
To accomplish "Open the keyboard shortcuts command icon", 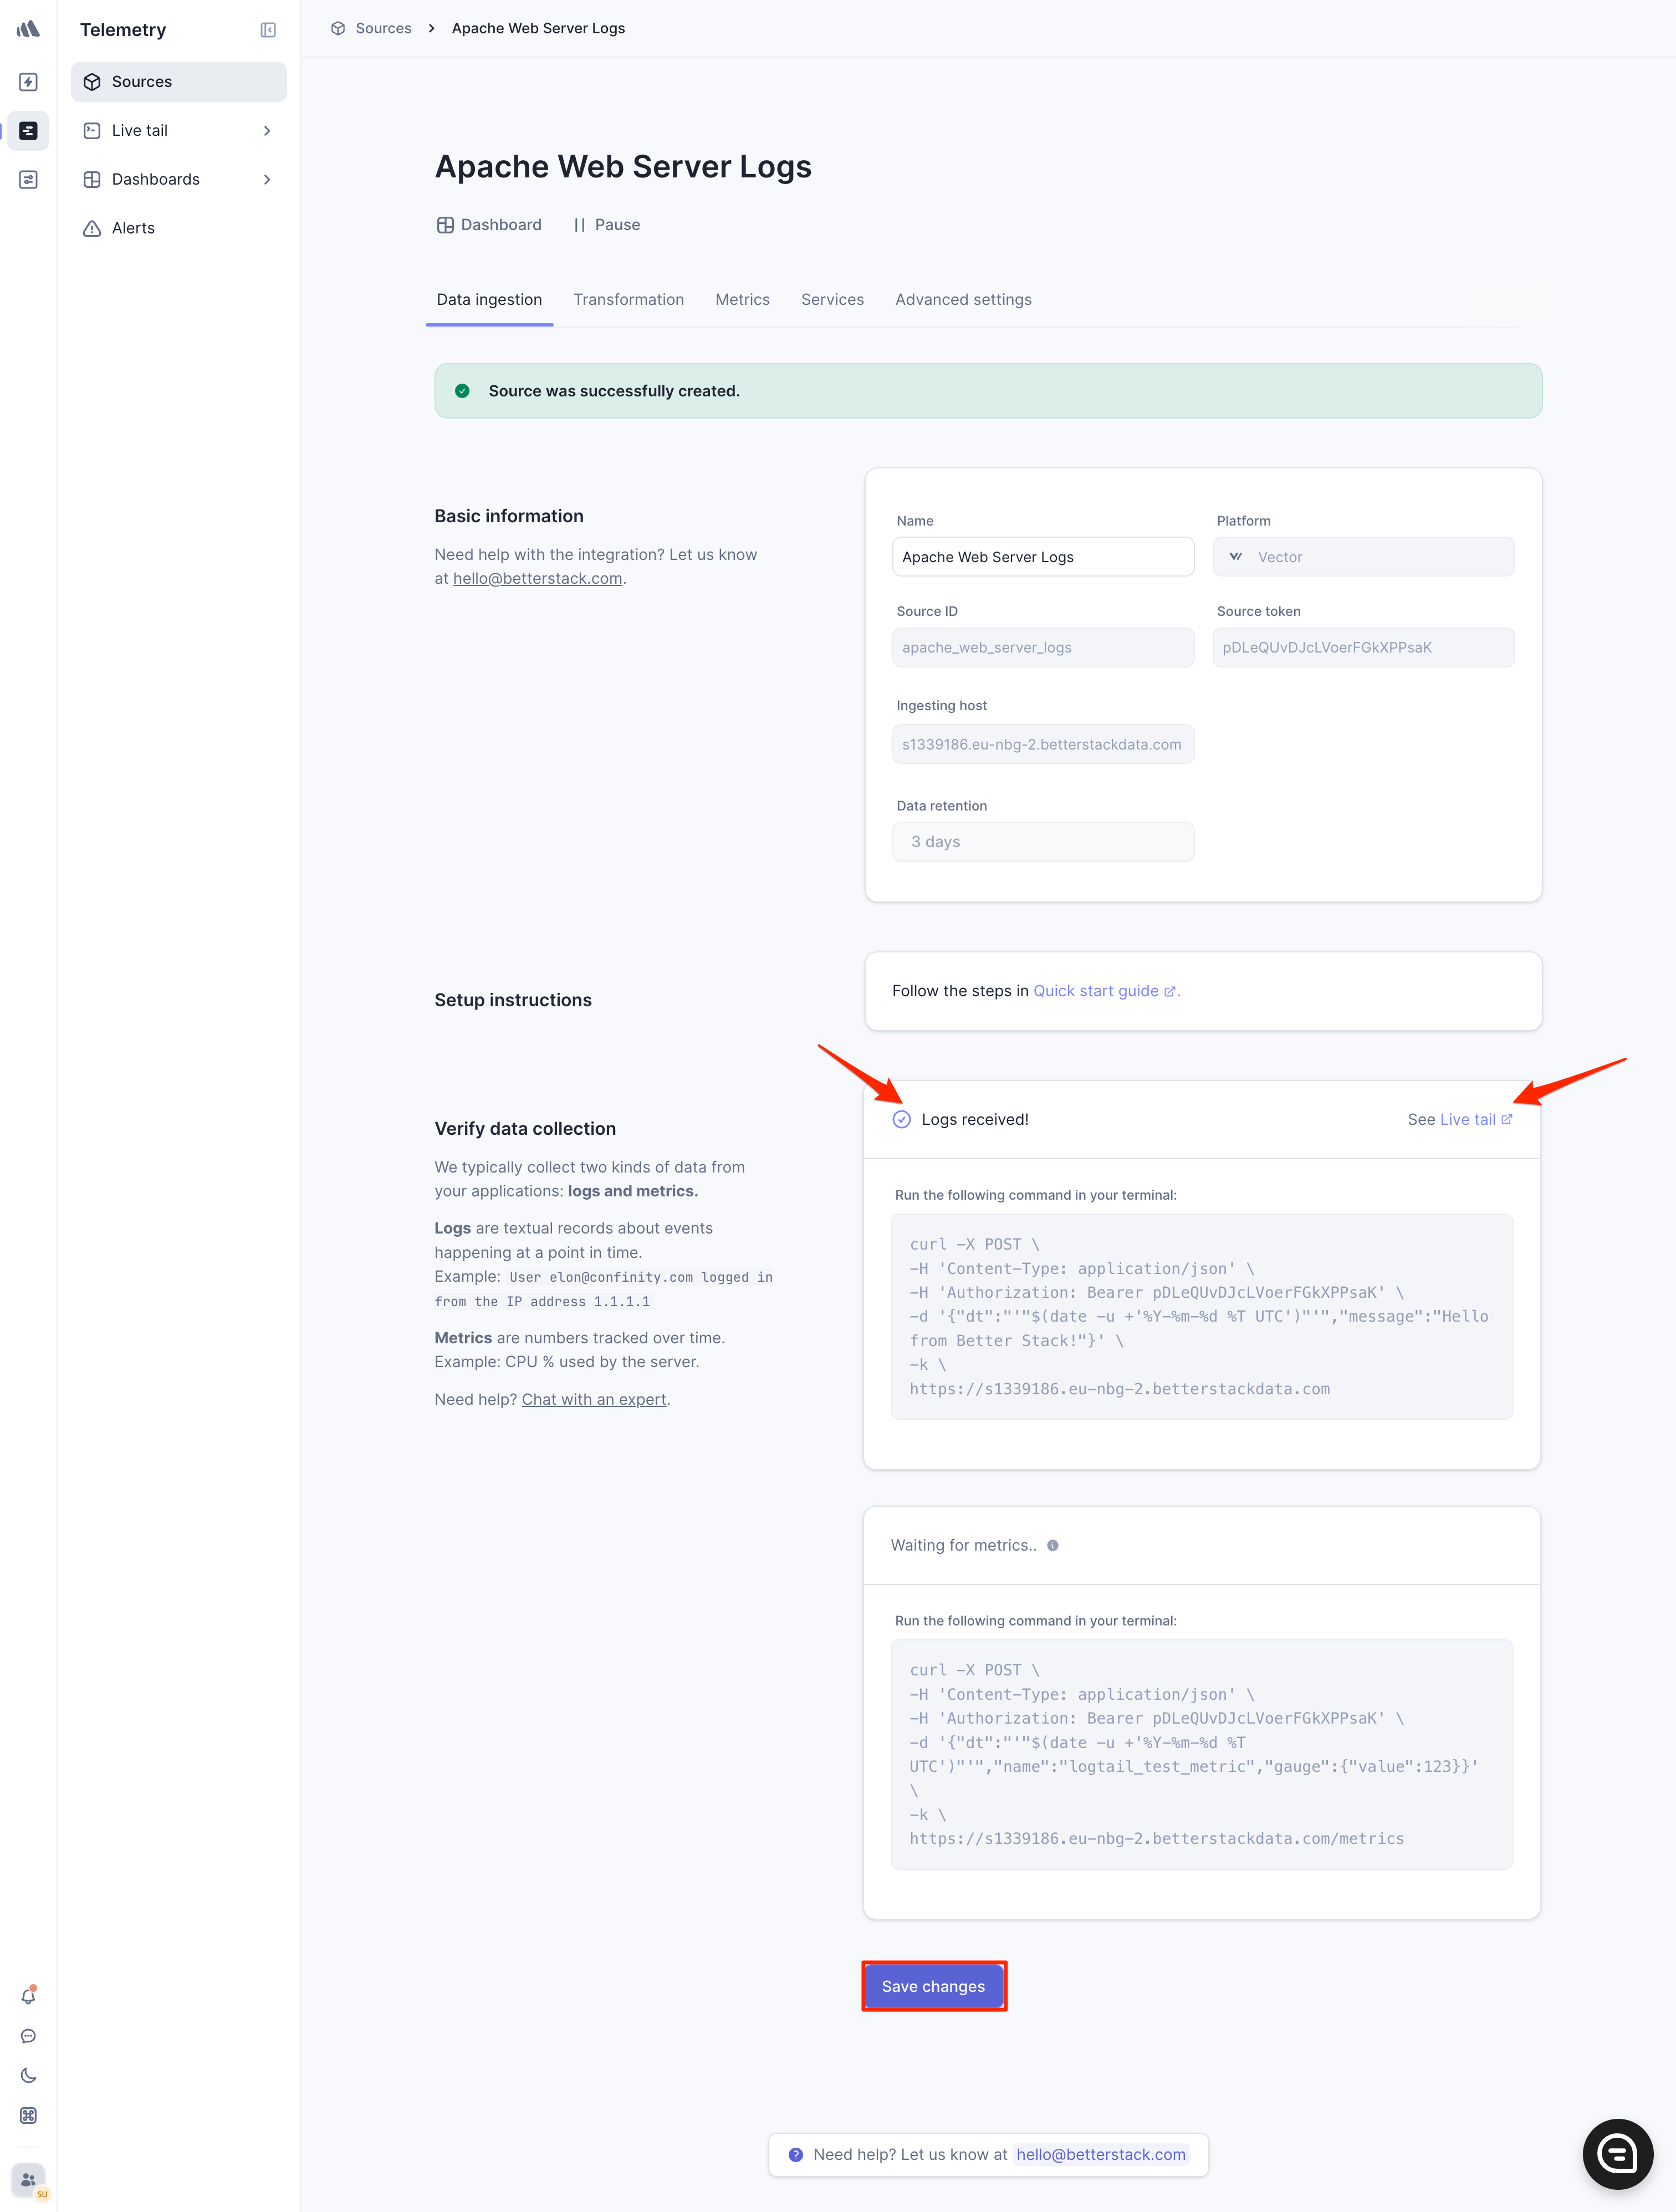I will pos(28,2115).
